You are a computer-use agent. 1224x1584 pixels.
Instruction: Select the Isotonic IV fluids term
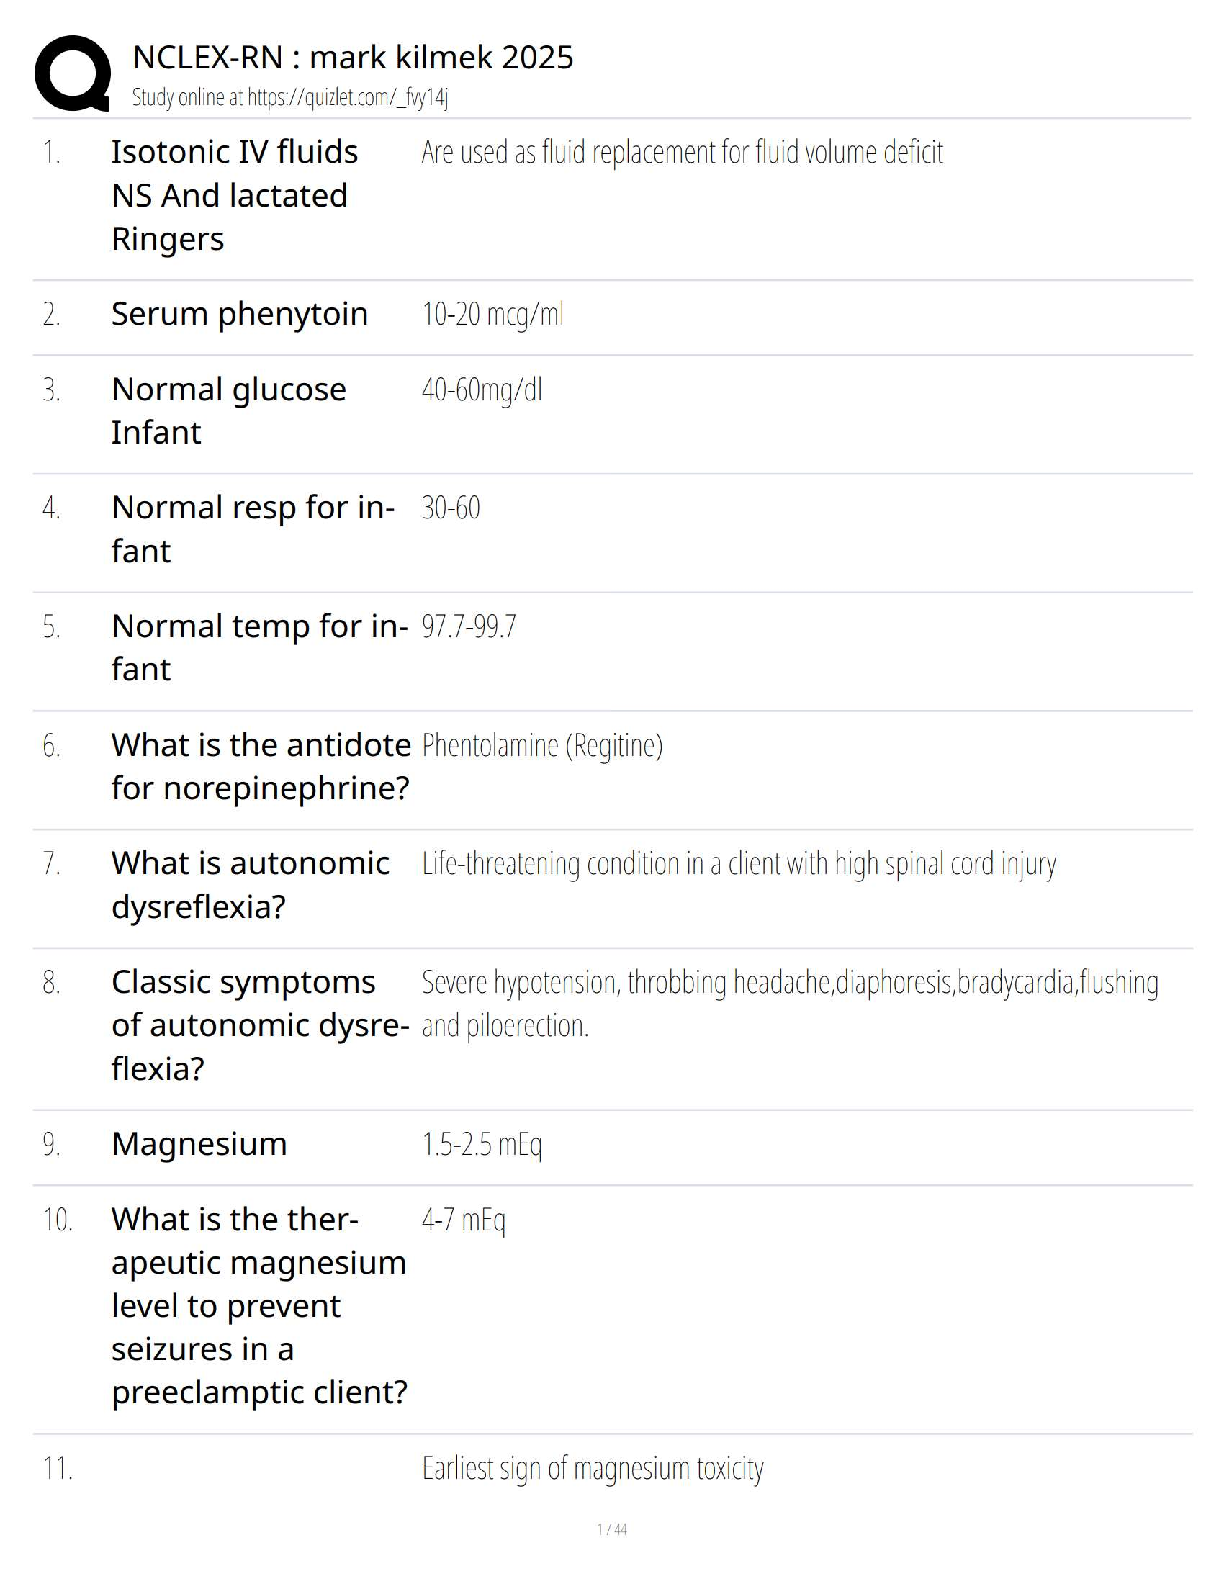click(234, 195)
